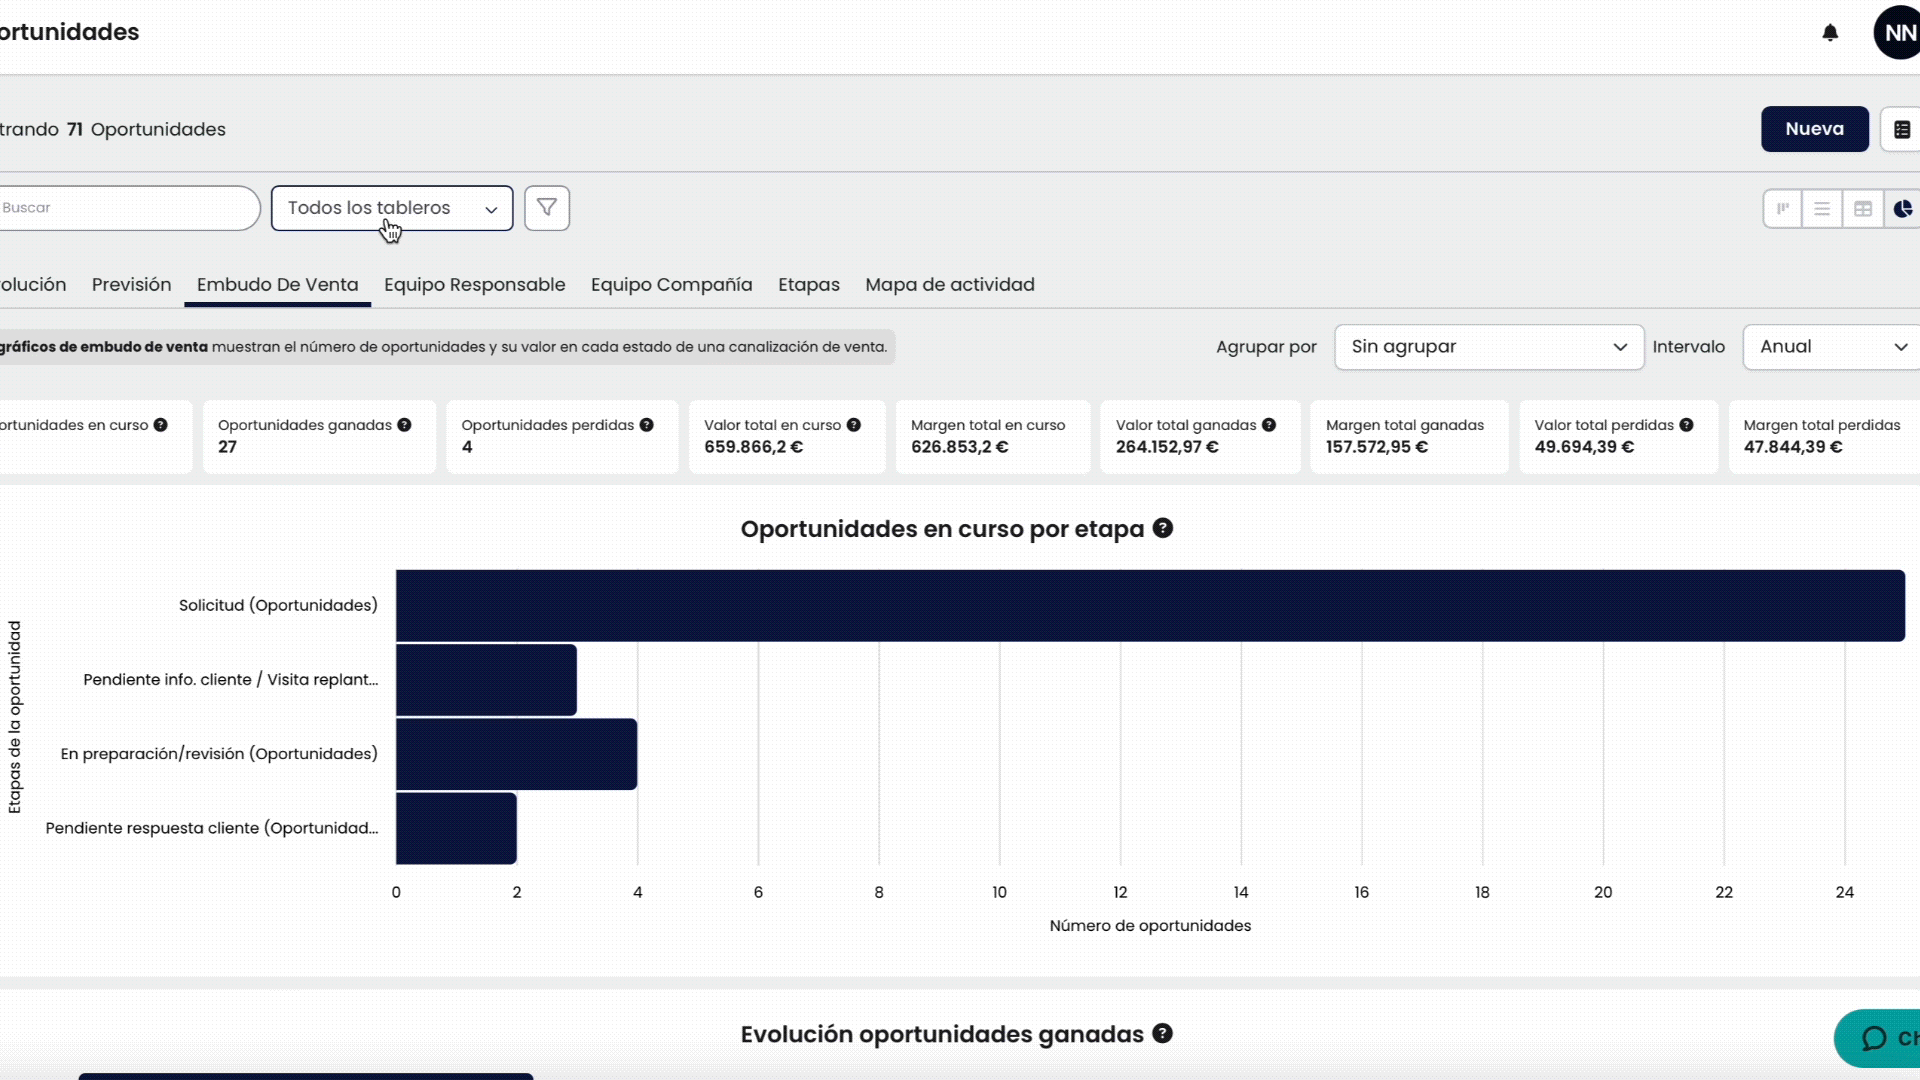The width and height of the screenshot is (1920, 1080).
Task: Show help for Oportunidades en curso por etapa chart
Action: (1162, 528)
